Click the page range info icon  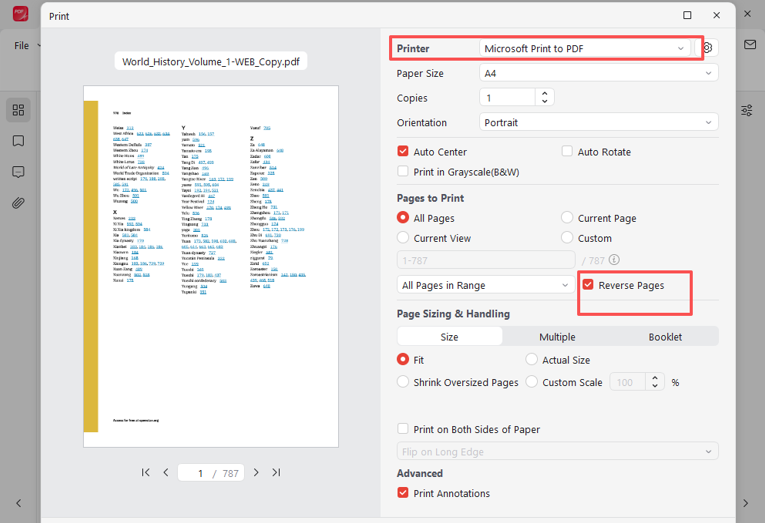tap(614, 260)
